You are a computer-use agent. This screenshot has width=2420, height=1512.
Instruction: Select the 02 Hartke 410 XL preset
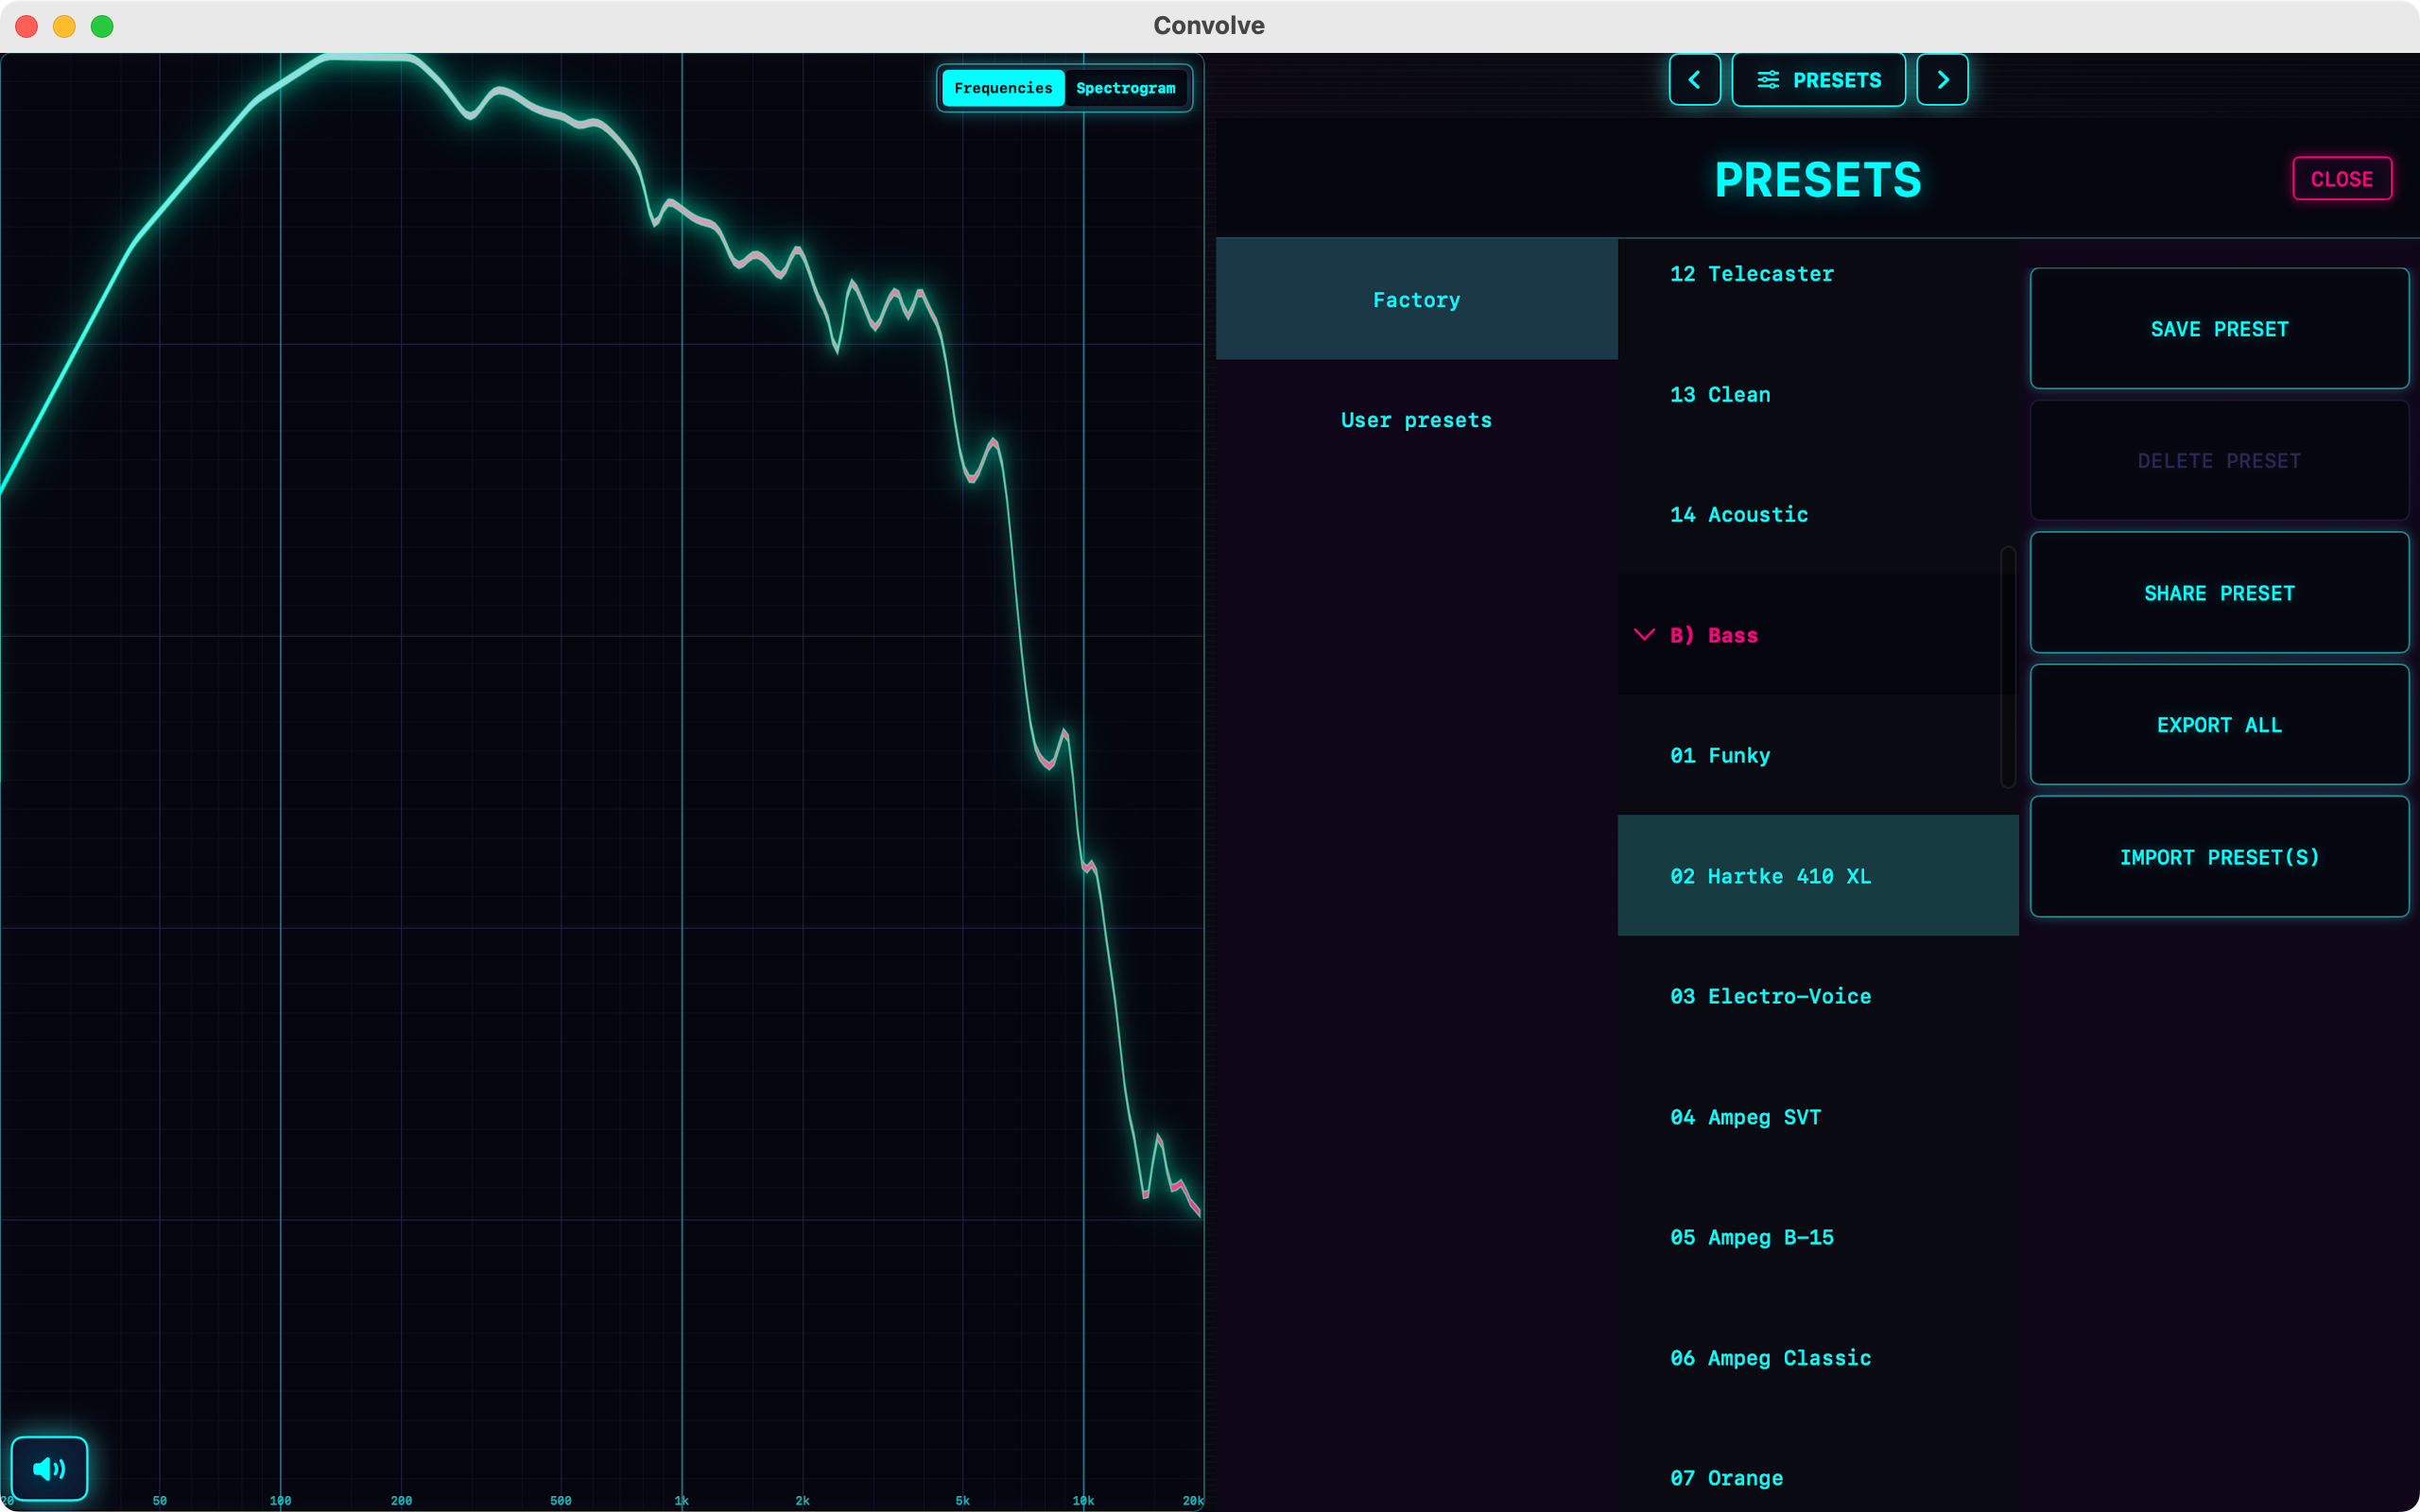(1817, 876)
